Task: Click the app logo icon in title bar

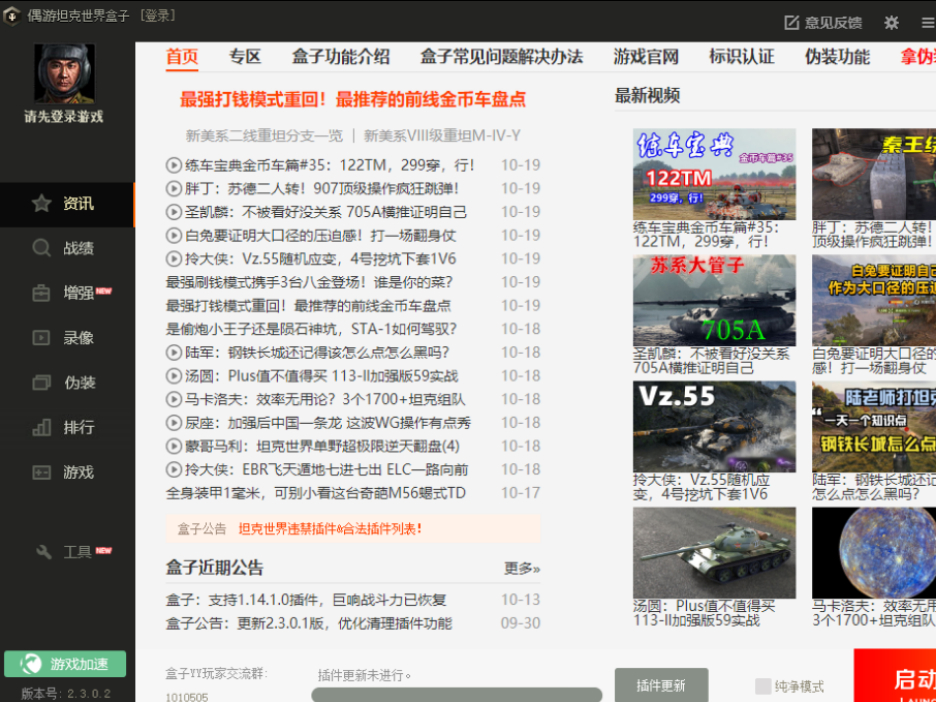Action: pos(11,16)
